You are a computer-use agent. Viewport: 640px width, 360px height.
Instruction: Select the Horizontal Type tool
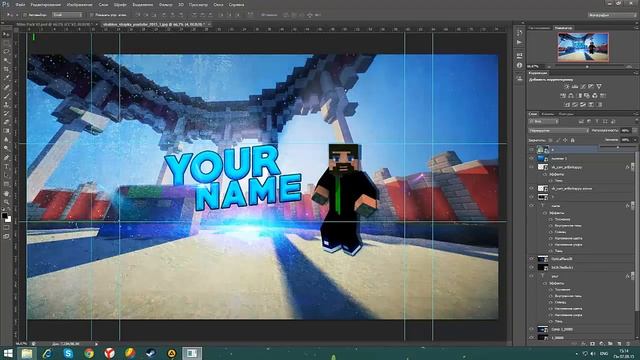[x=6, y=167]
